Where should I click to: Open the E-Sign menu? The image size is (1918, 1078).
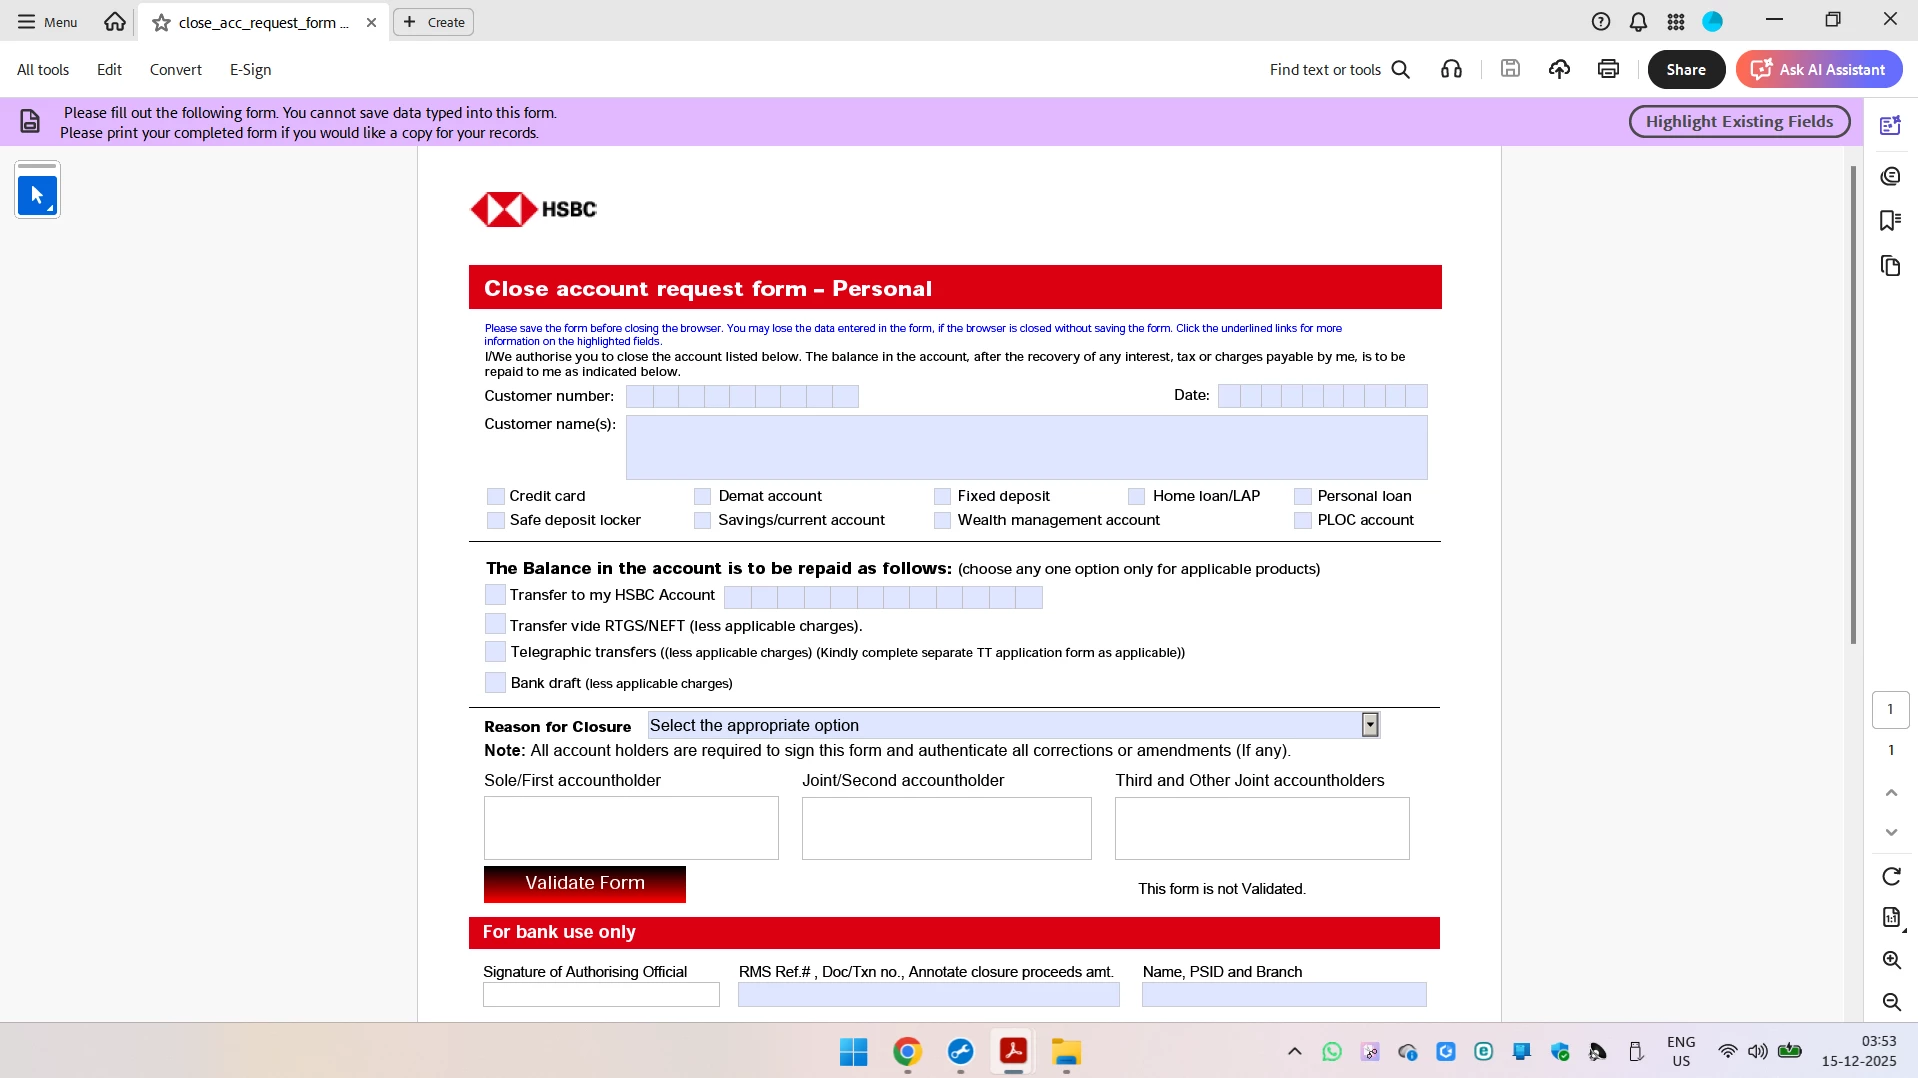[250, 69]
